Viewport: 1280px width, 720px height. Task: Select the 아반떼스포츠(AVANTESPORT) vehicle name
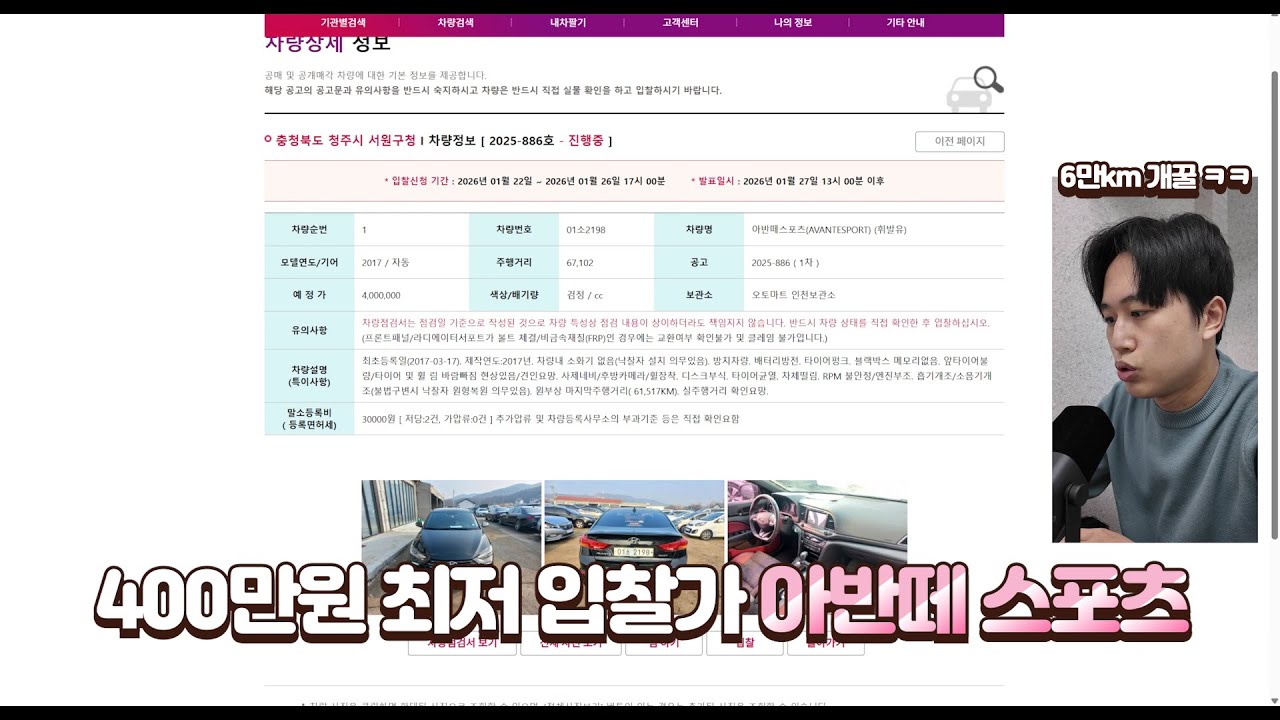point(829,230)
